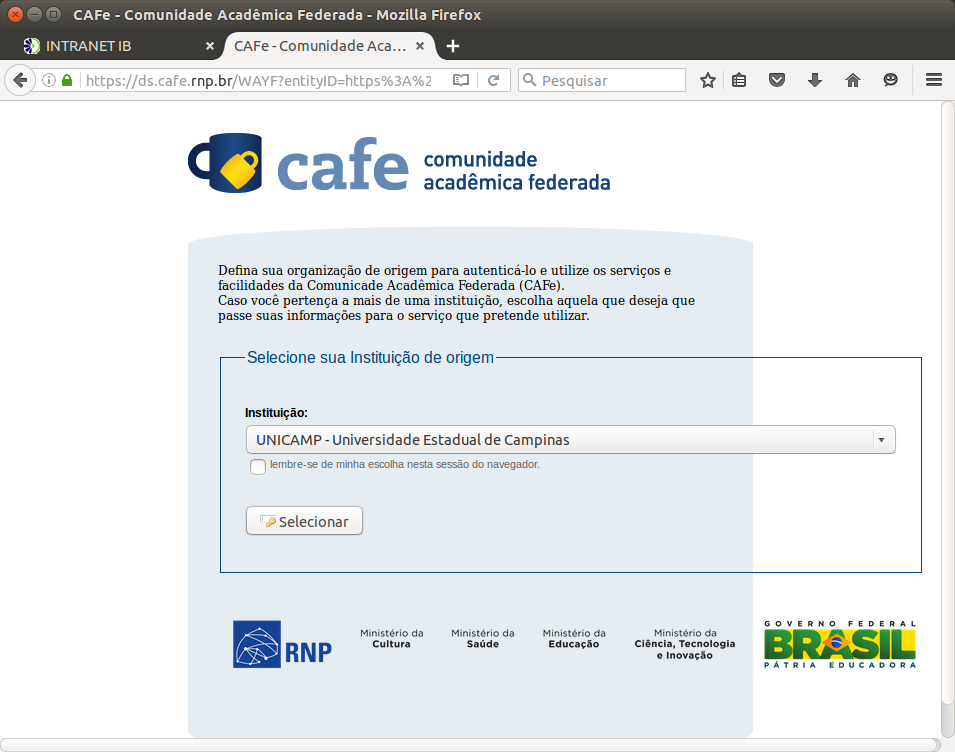This screenshot has height=752, width=955.
Task: Click the CAFe mug logo
Action: (x=225, y=163)
